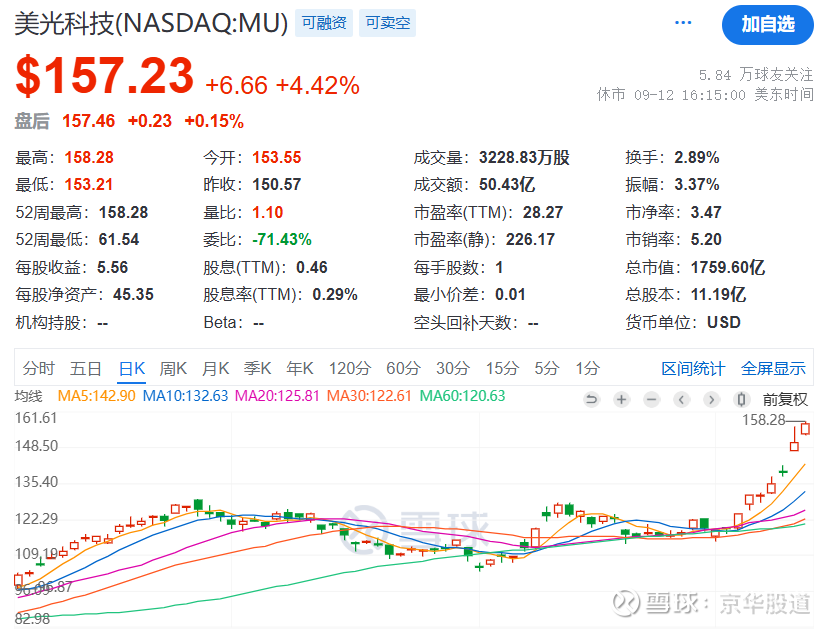Open the 前复权 adjustment dropdown
The image size is (834, 629).
(x=785, y=399)
